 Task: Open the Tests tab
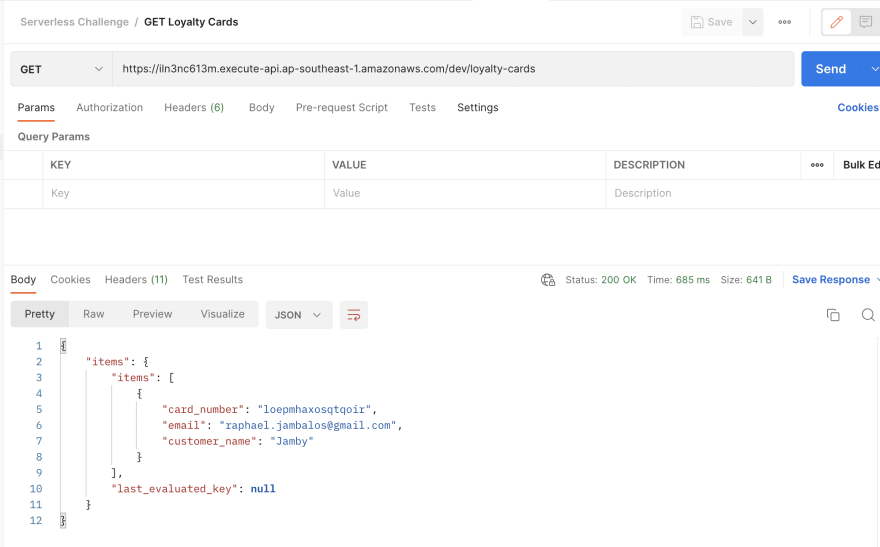coord(422,107)
